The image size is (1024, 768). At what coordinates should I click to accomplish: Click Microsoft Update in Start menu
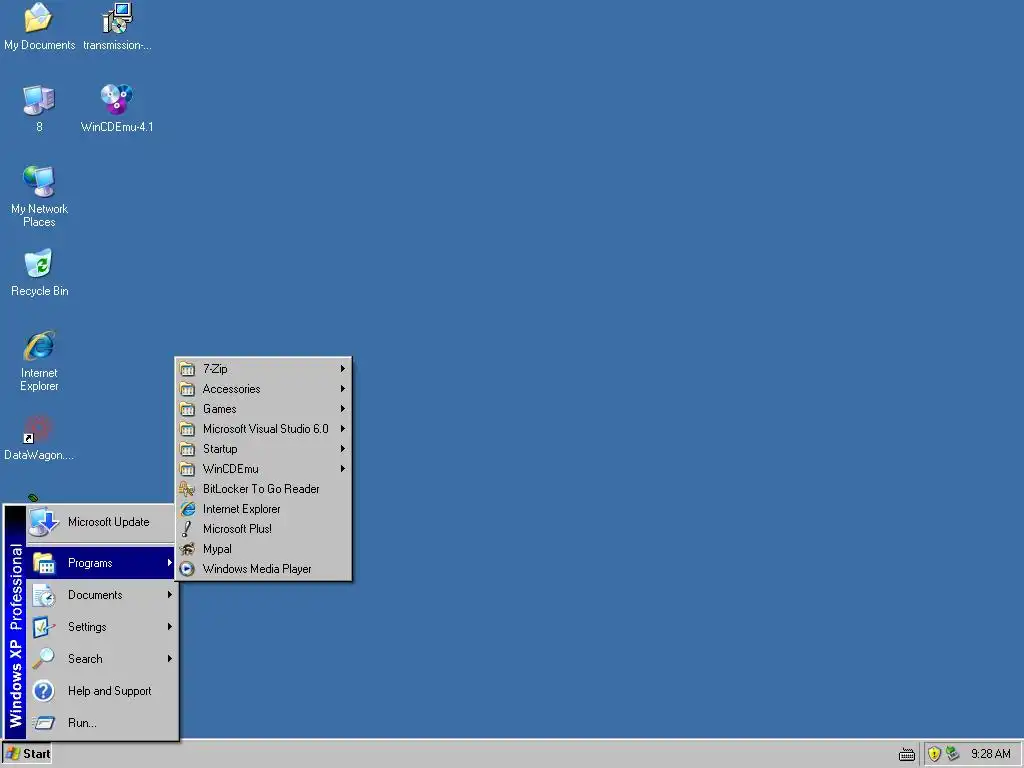101,522
